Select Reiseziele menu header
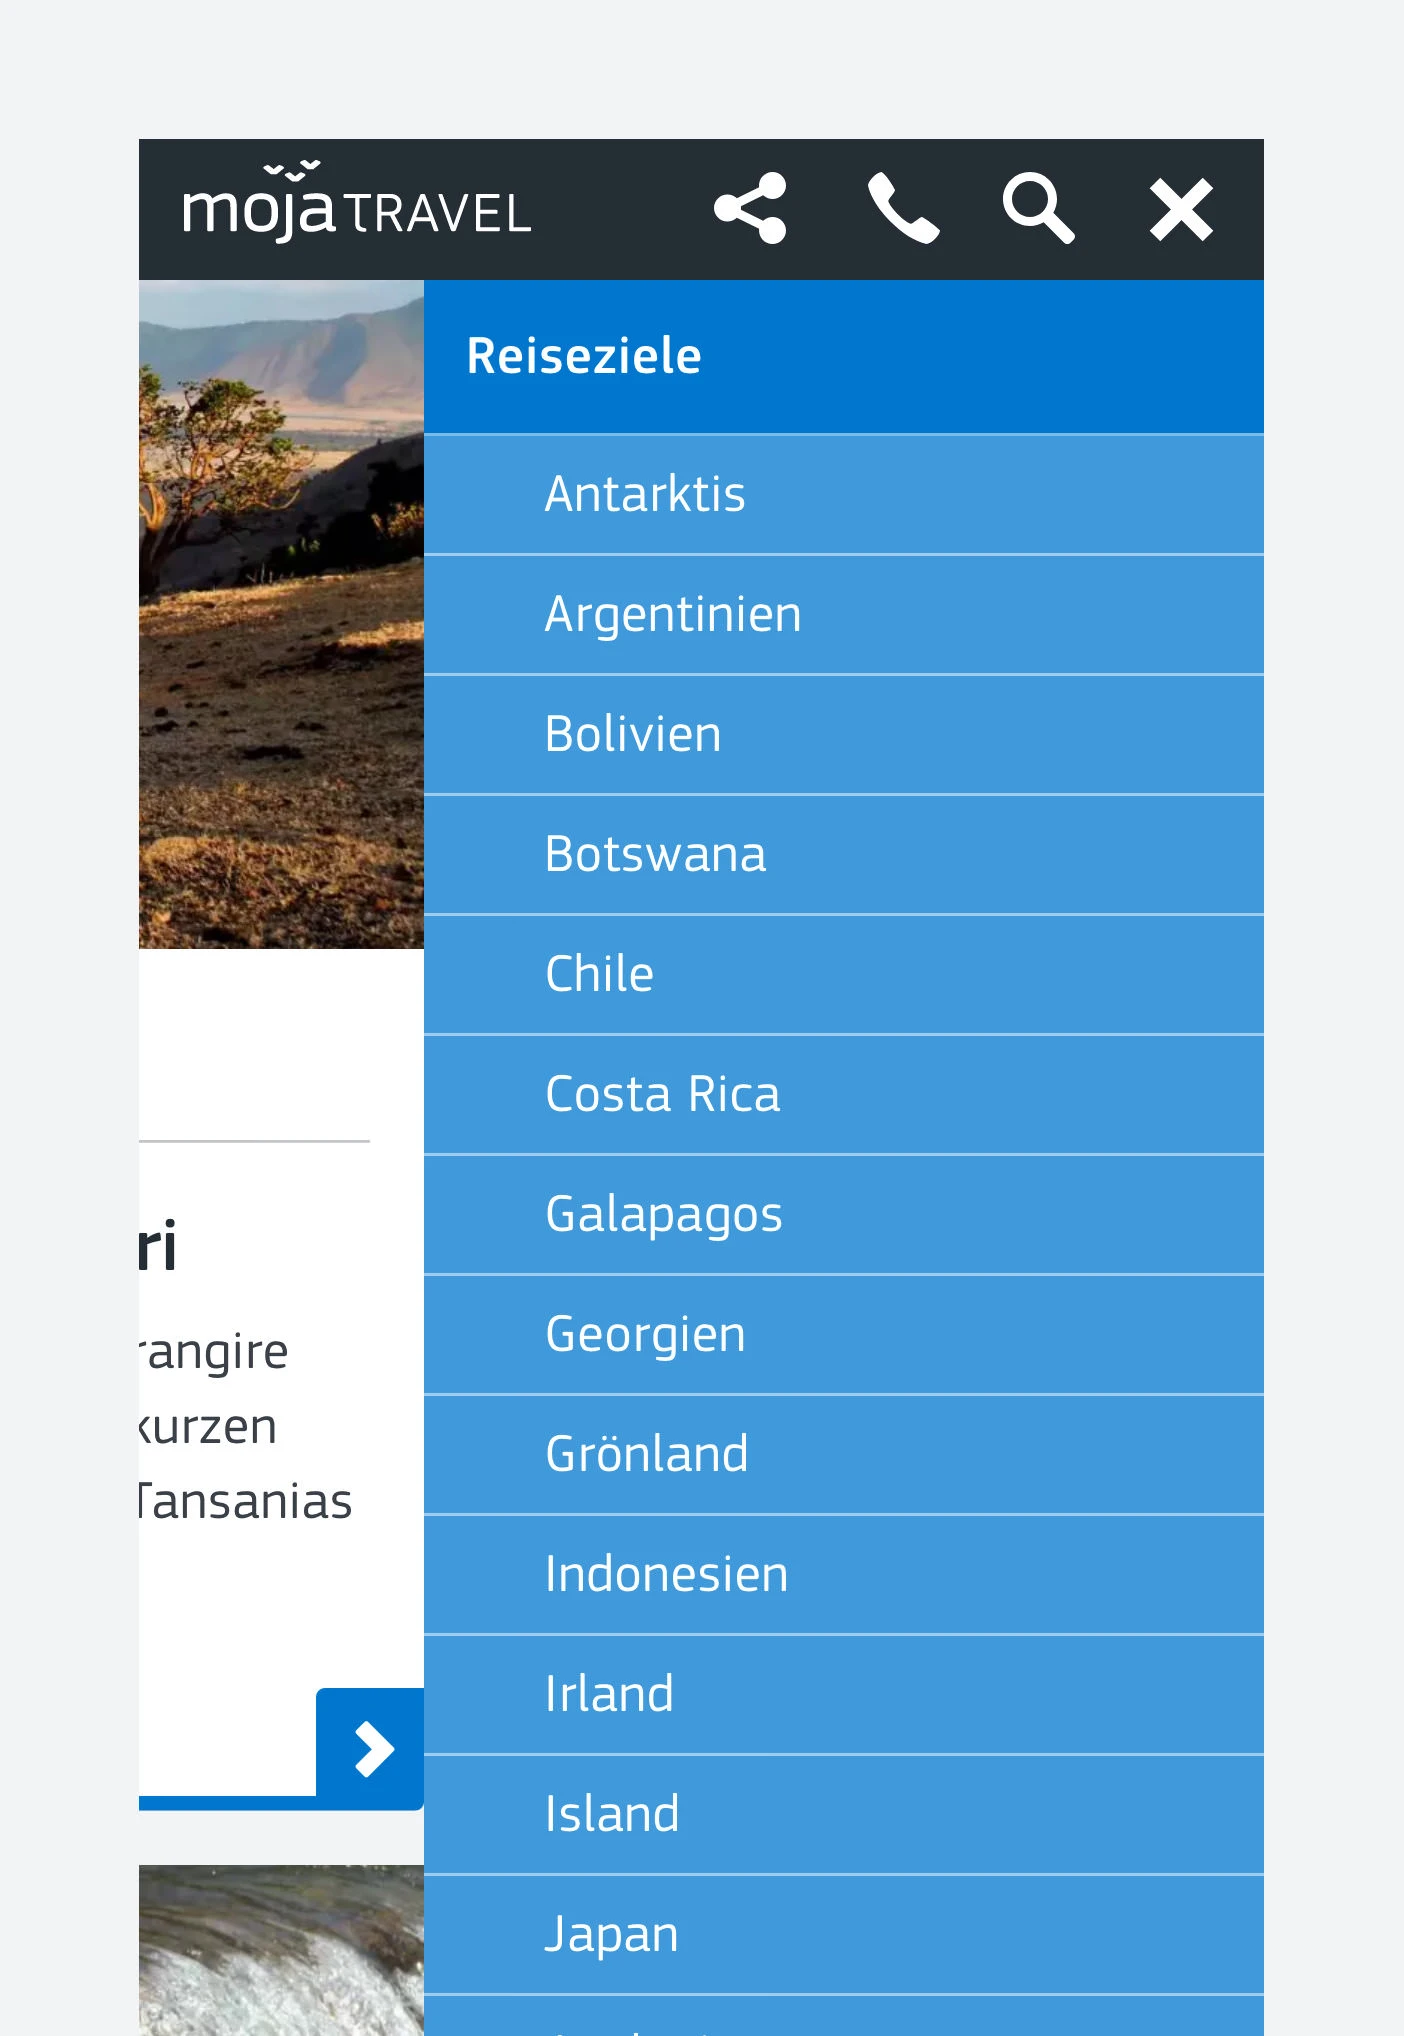Screen dimensions: 1404x2036 [x=844, y=357]
